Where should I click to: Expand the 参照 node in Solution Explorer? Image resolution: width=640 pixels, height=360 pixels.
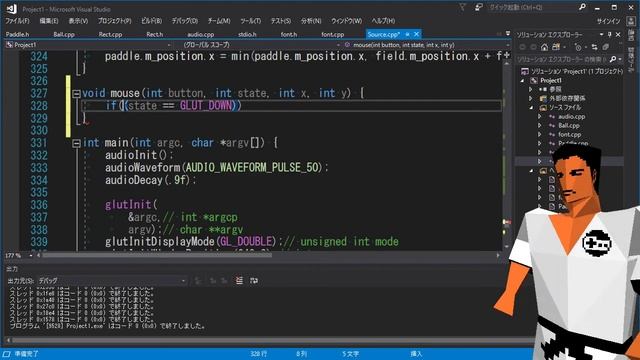tap(531, 89)
